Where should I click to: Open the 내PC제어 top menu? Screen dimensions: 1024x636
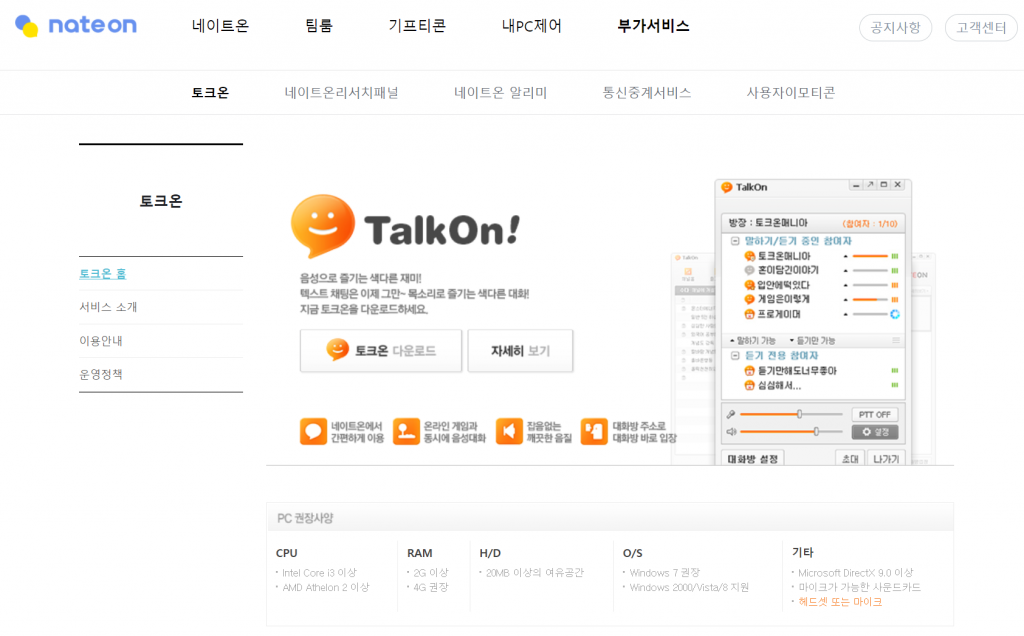532,26
